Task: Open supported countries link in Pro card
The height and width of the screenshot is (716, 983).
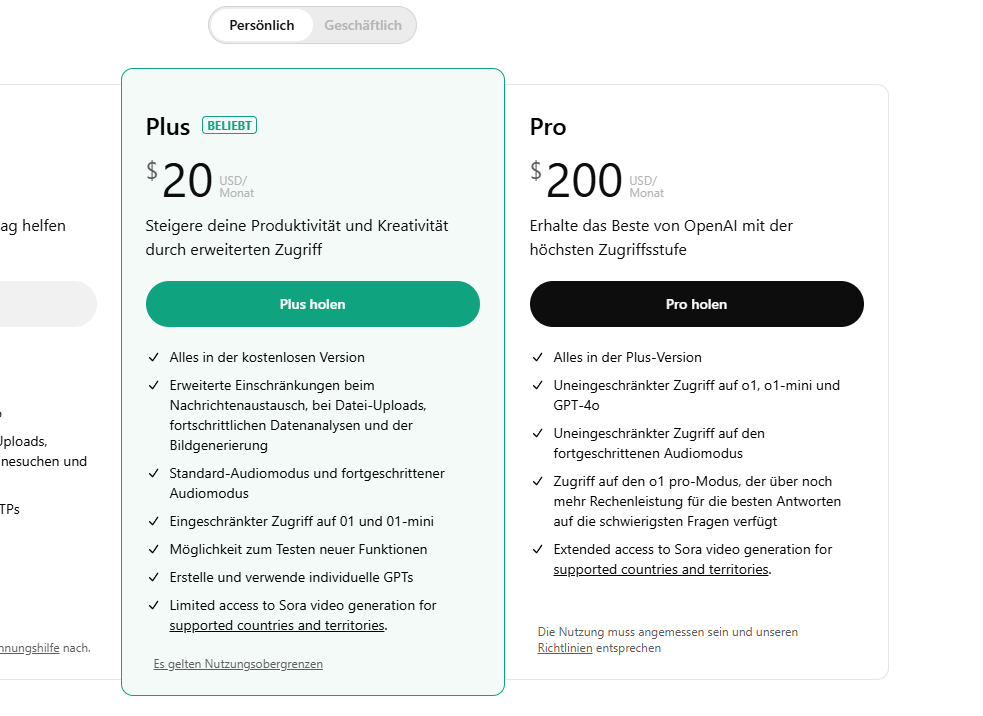Action: tap(661, 570)
